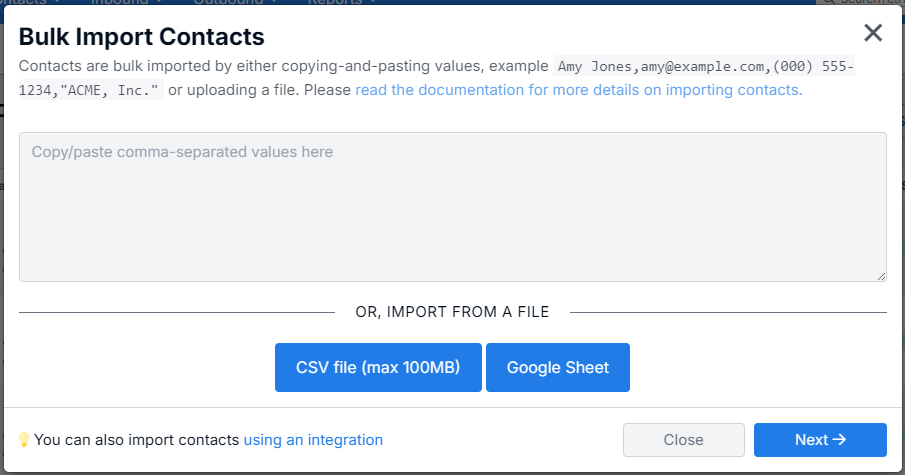Choose CSV file (max 100MB) upload

click(x=378, y=367)
